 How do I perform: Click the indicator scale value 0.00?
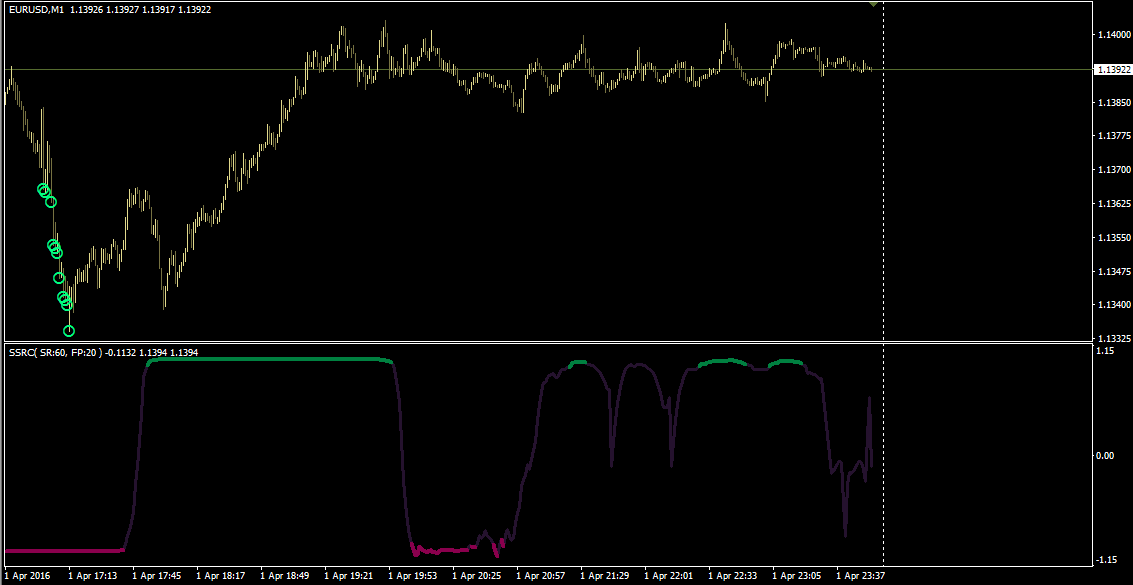point(1106,455)
